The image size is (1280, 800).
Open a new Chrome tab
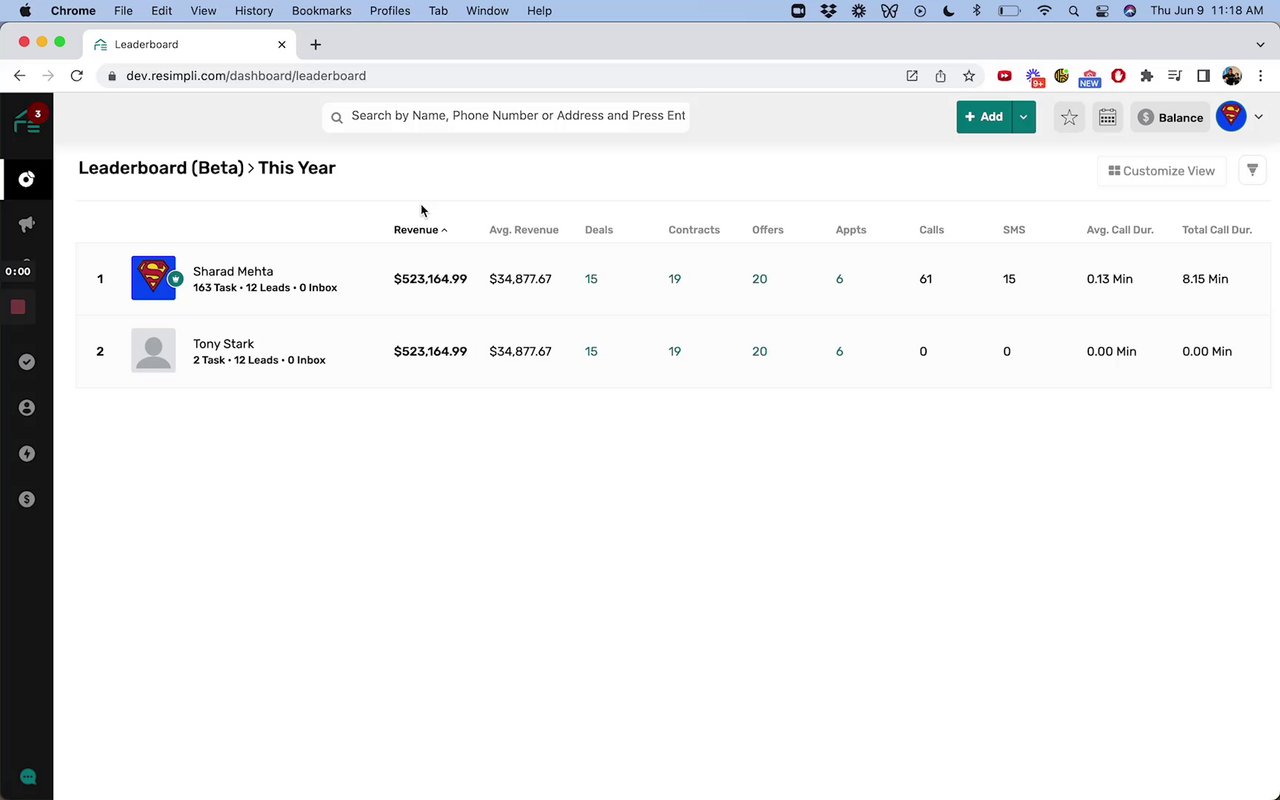(315, 44)
